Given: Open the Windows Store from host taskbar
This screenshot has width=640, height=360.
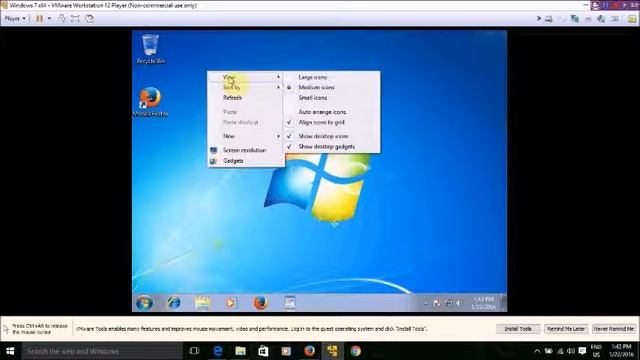Looking at the screenshot, I should (263, 351).
